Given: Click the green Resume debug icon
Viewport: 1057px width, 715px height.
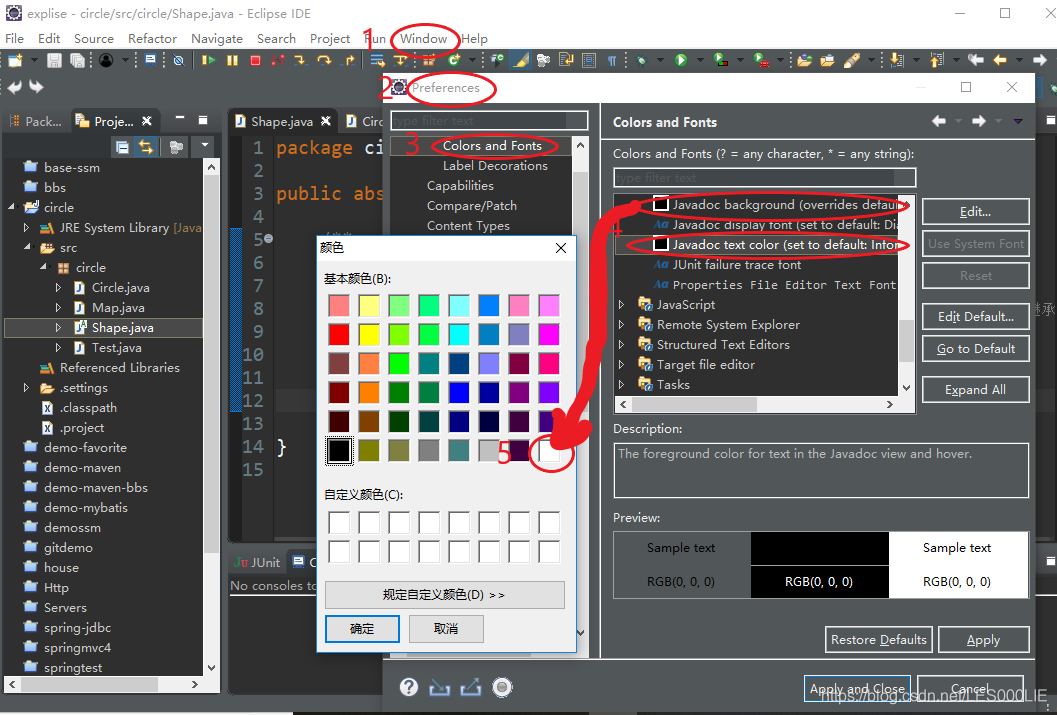Looking at the screenshot, I should tap(208, 61).
